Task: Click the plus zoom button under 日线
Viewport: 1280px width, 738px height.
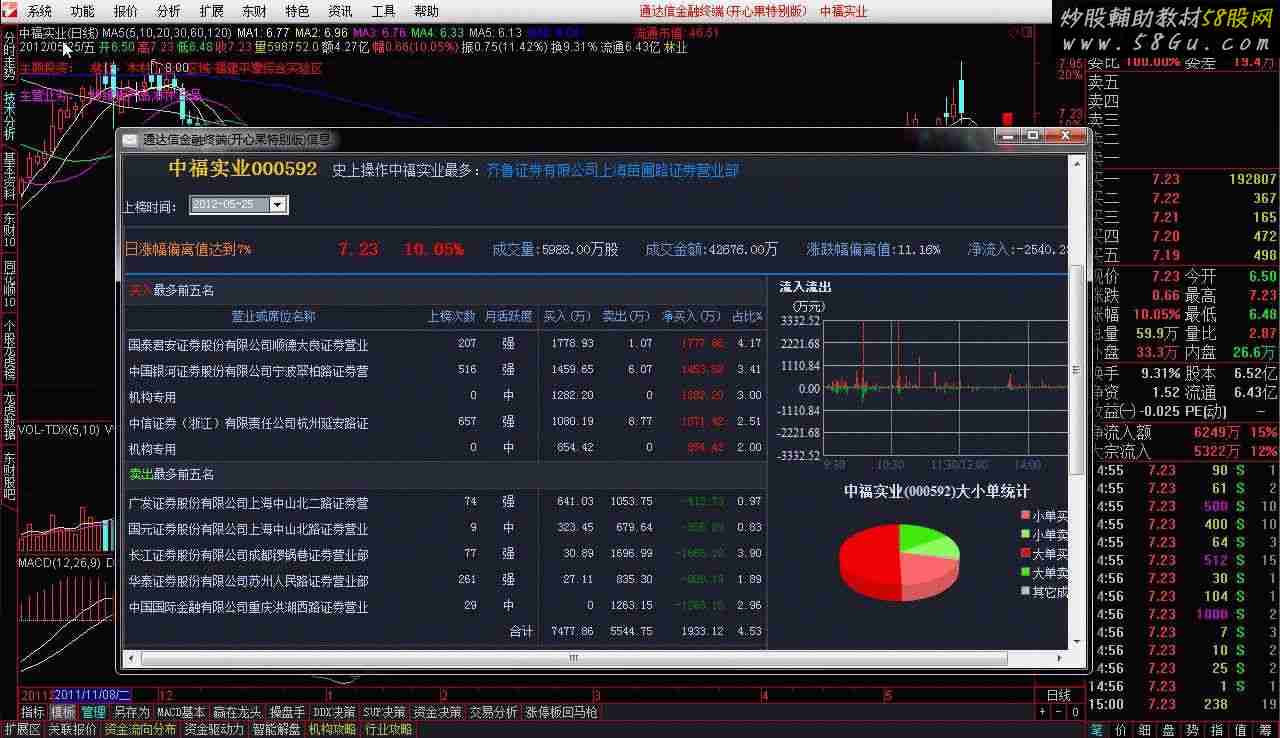Action: click(x=1043, y=712)
